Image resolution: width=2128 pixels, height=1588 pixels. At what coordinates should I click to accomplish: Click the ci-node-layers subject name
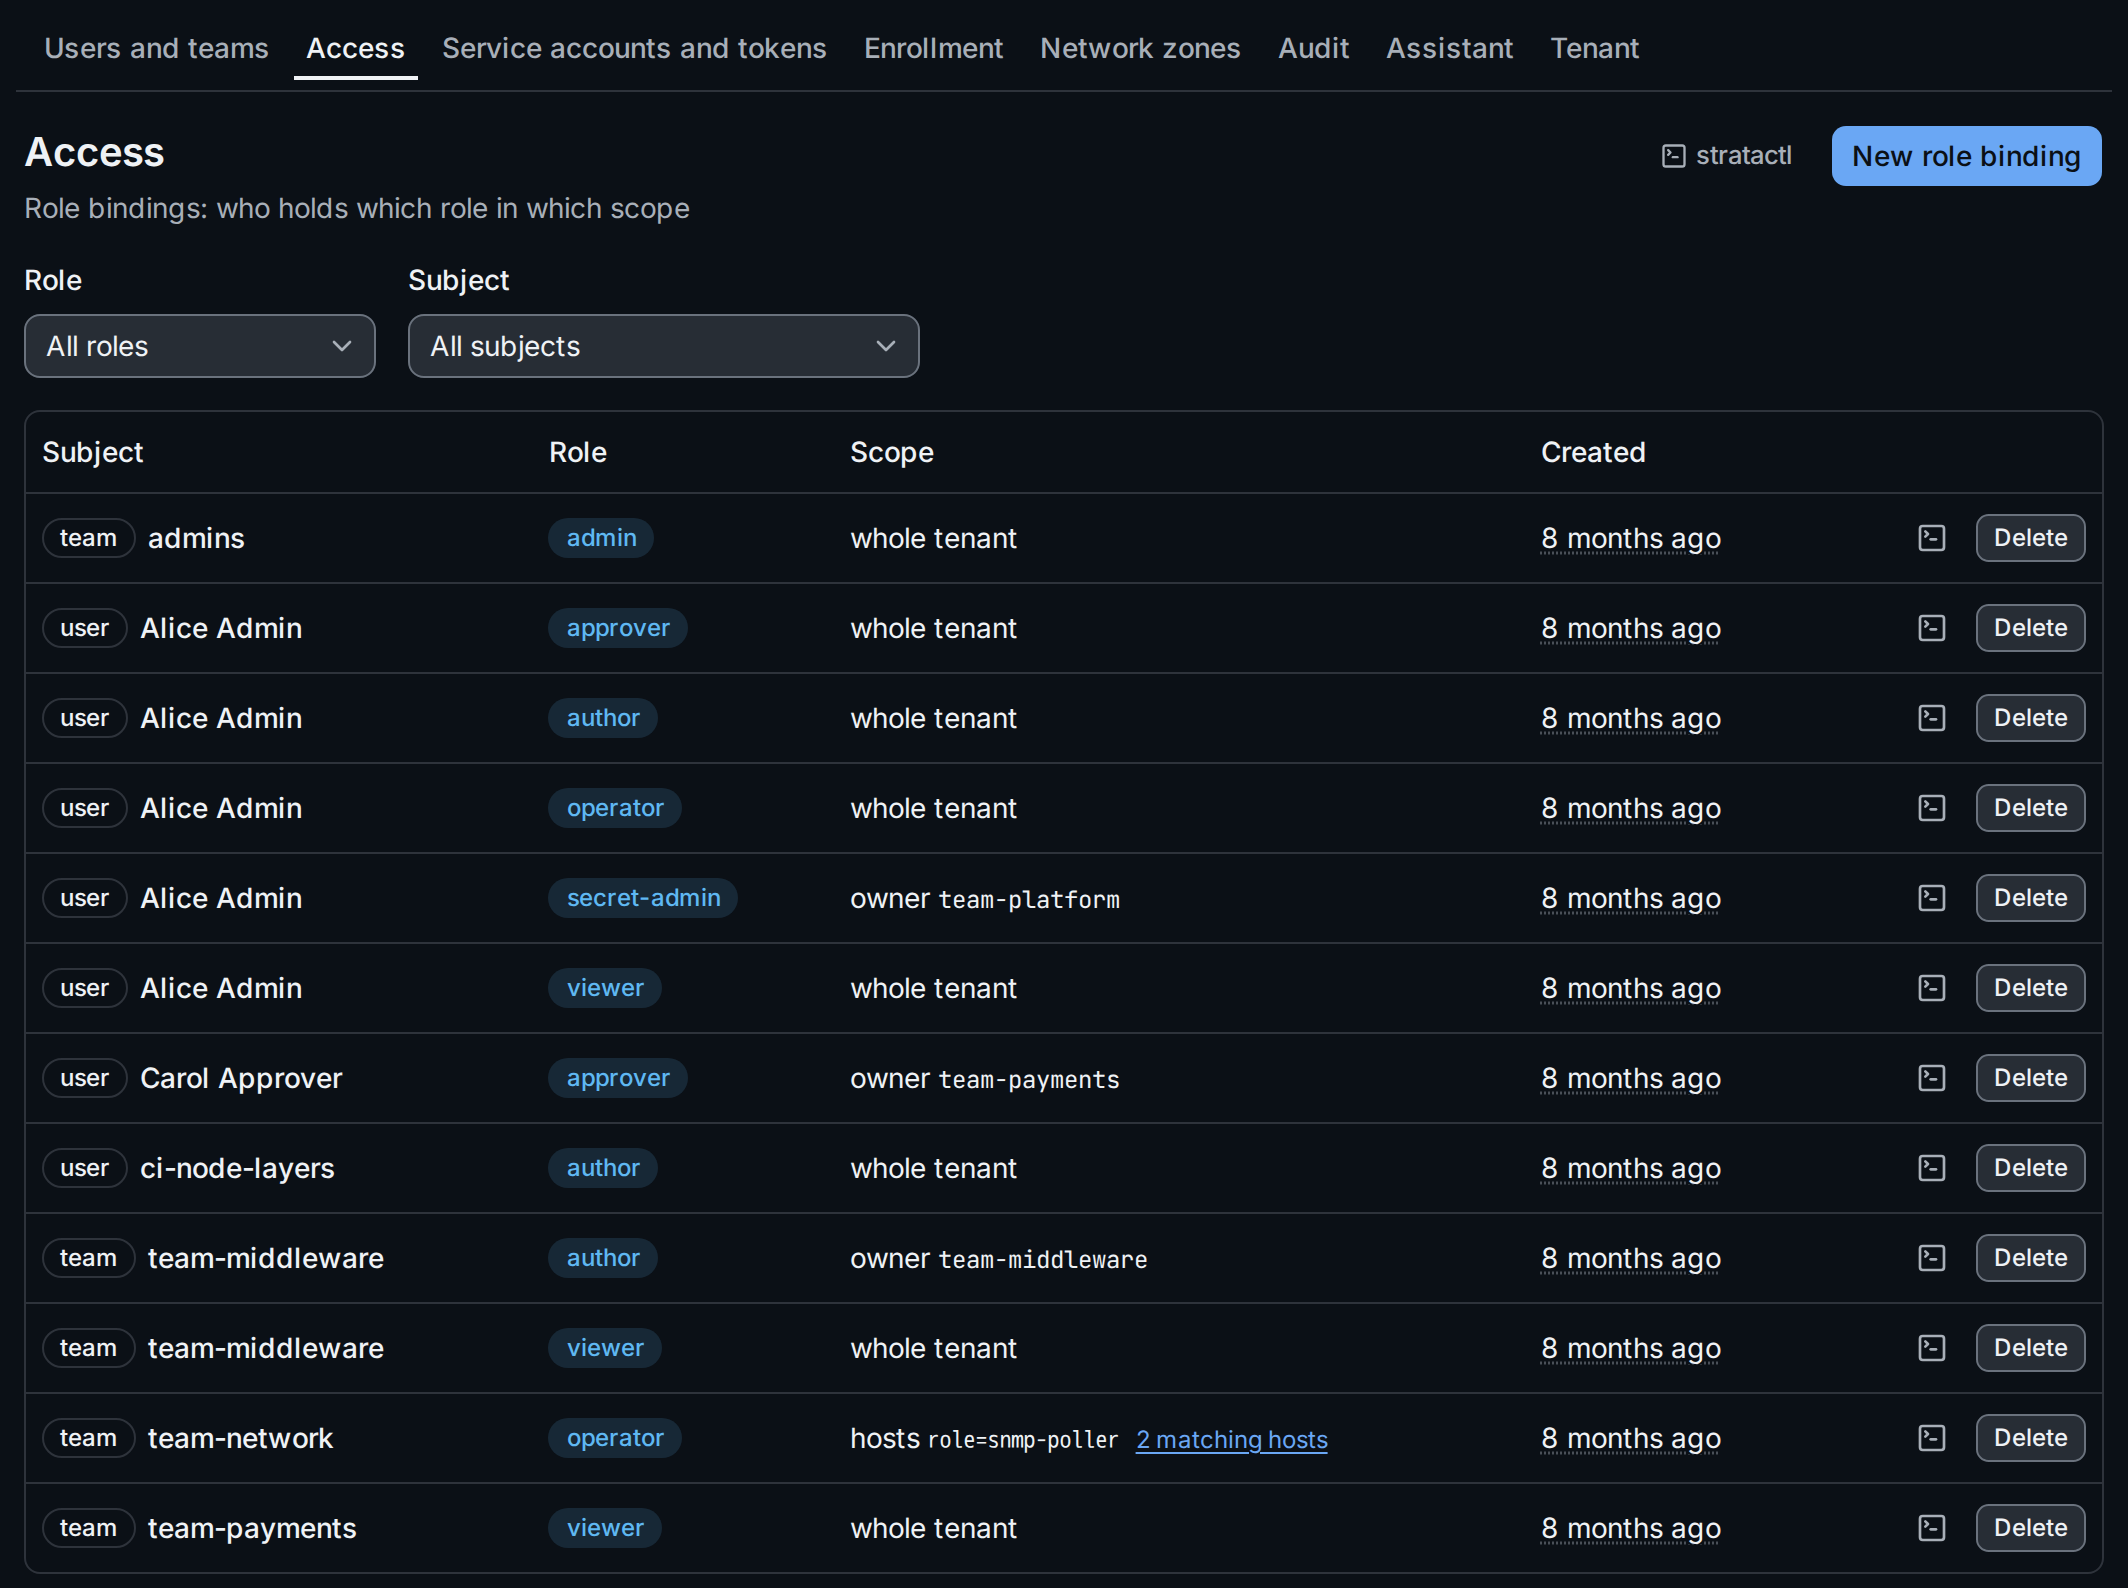[237, 1168]
